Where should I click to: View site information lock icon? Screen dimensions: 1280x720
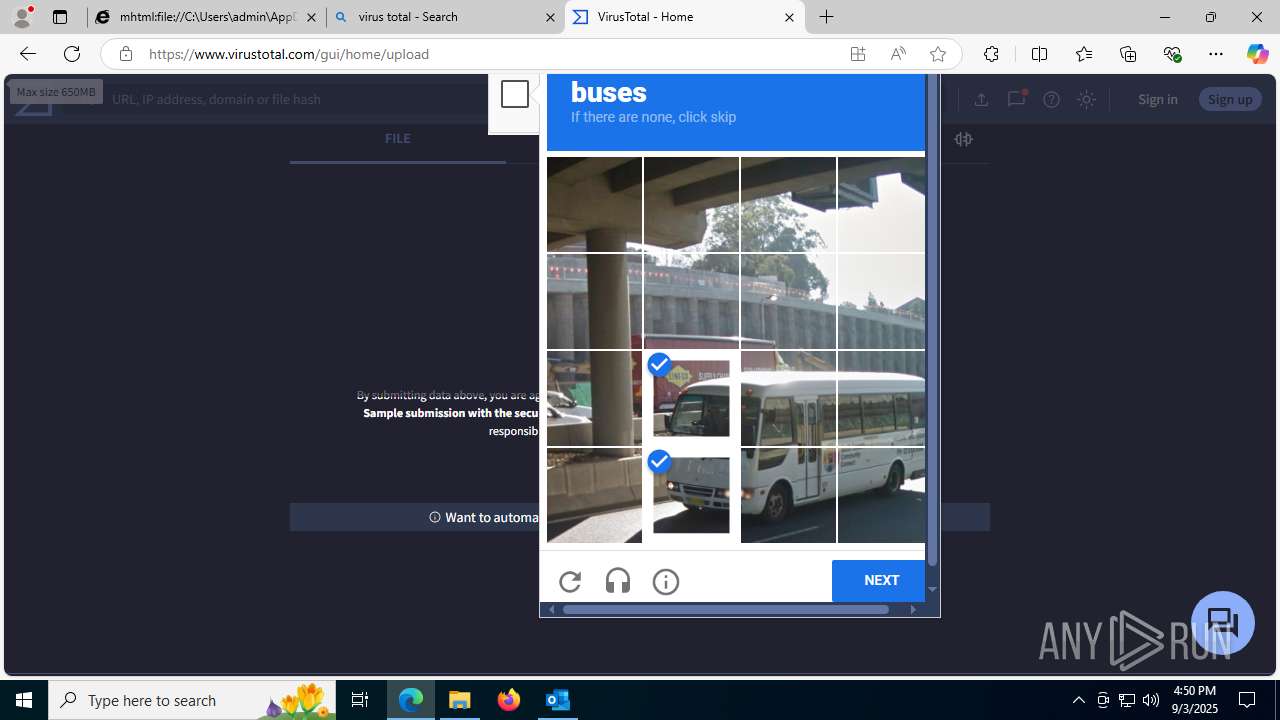pos(125,54)
